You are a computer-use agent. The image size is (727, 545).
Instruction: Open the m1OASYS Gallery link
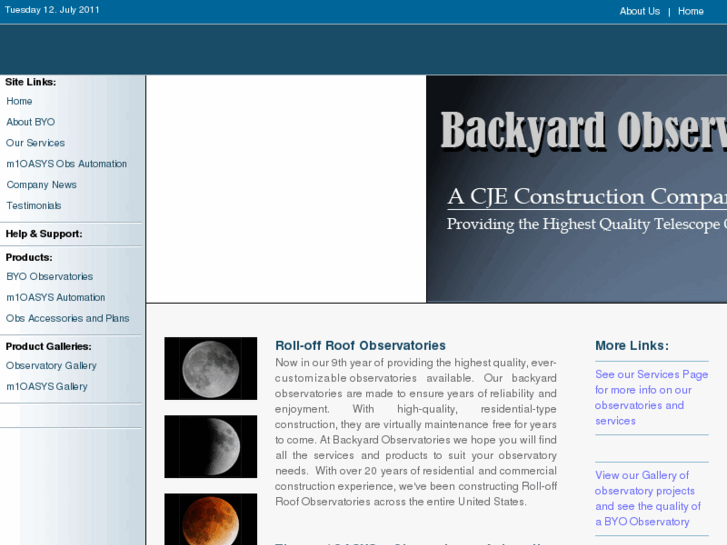click(47, 386)
